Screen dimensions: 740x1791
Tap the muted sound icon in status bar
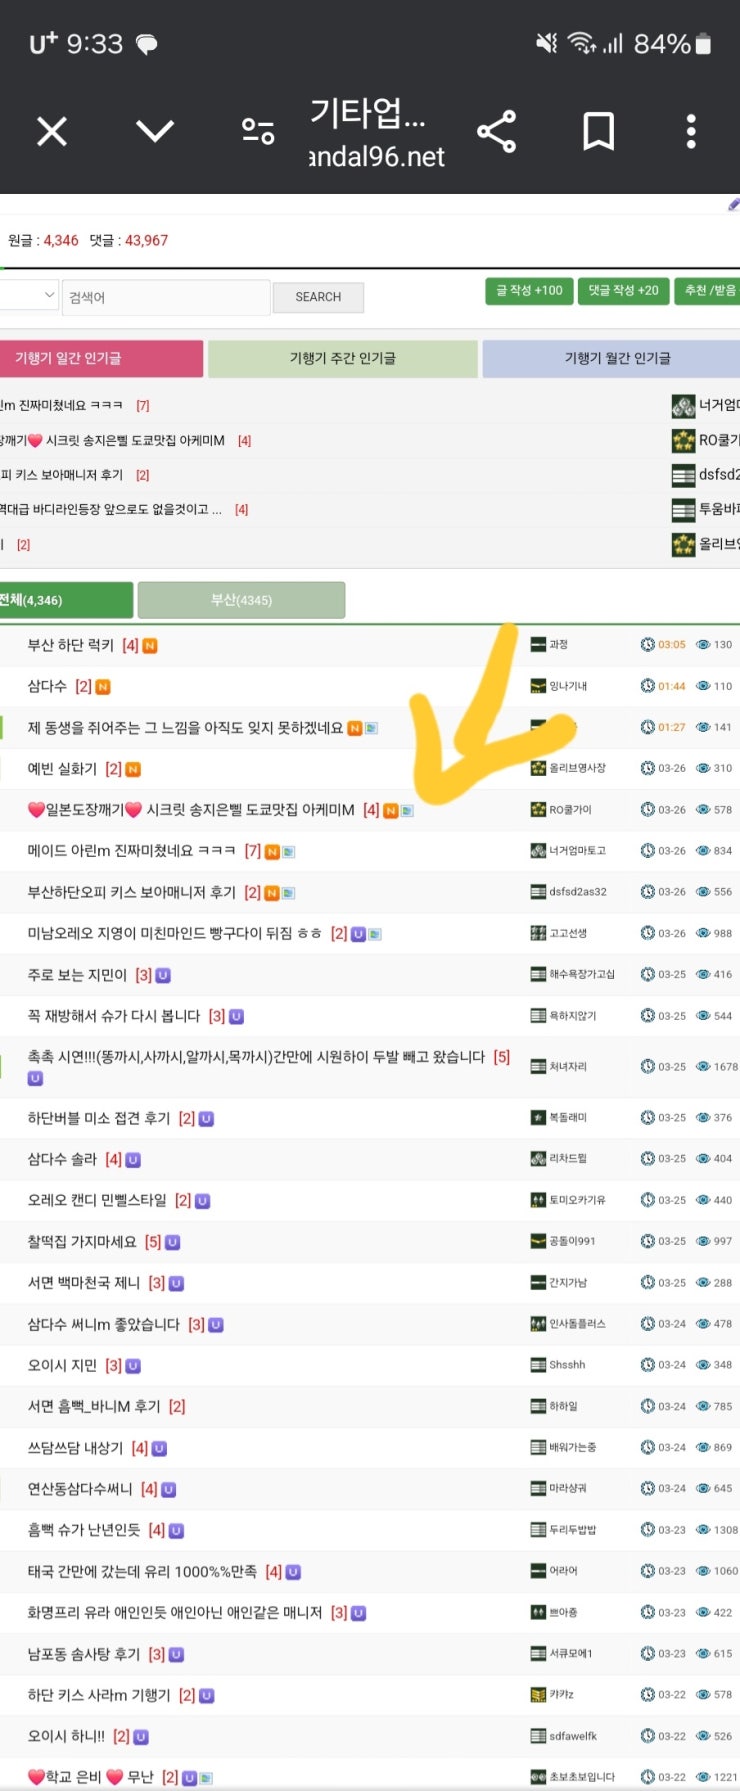(546, 43)
